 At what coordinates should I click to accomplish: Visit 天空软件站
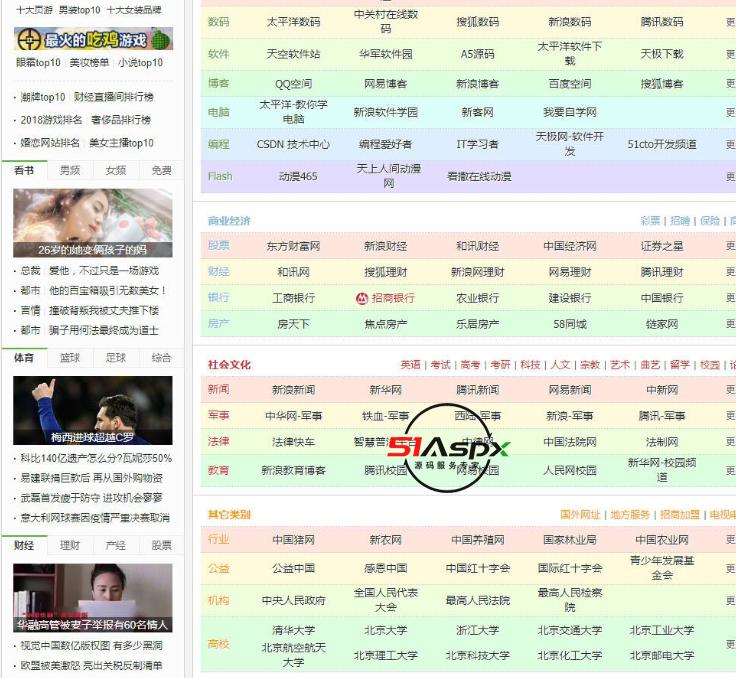coord(293,54)
